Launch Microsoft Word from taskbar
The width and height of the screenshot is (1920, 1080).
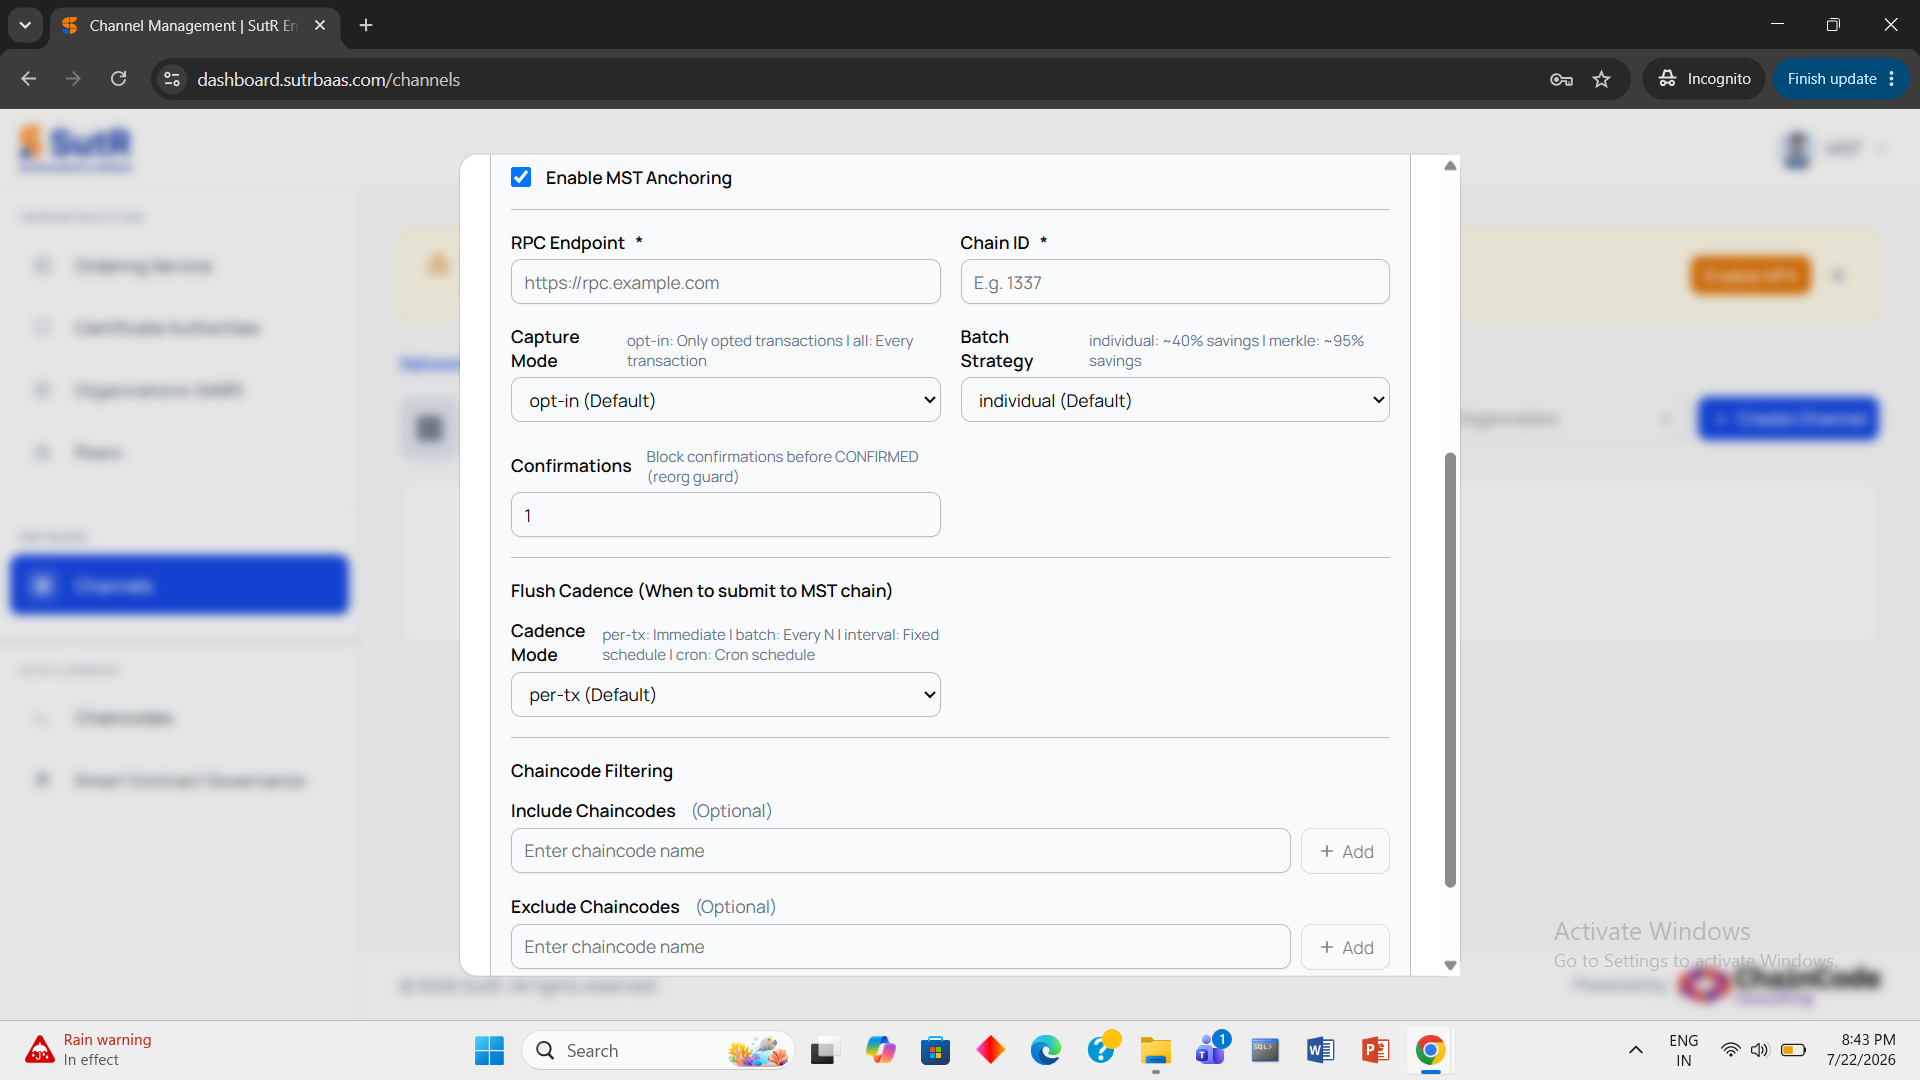pyautogui.click(x=1320, y=1050)
